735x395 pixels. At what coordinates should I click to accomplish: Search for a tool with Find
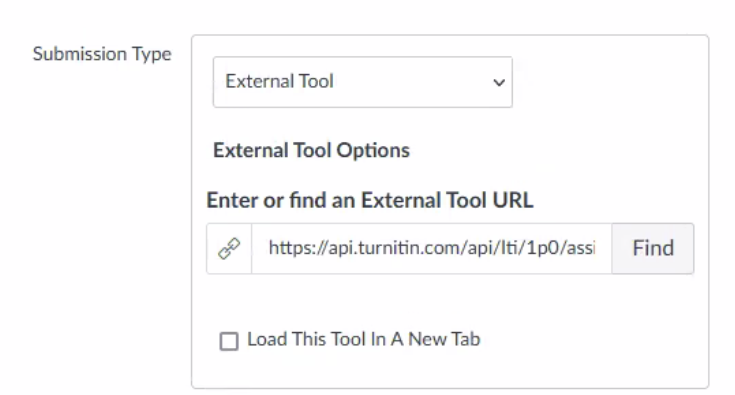[652, 248]
